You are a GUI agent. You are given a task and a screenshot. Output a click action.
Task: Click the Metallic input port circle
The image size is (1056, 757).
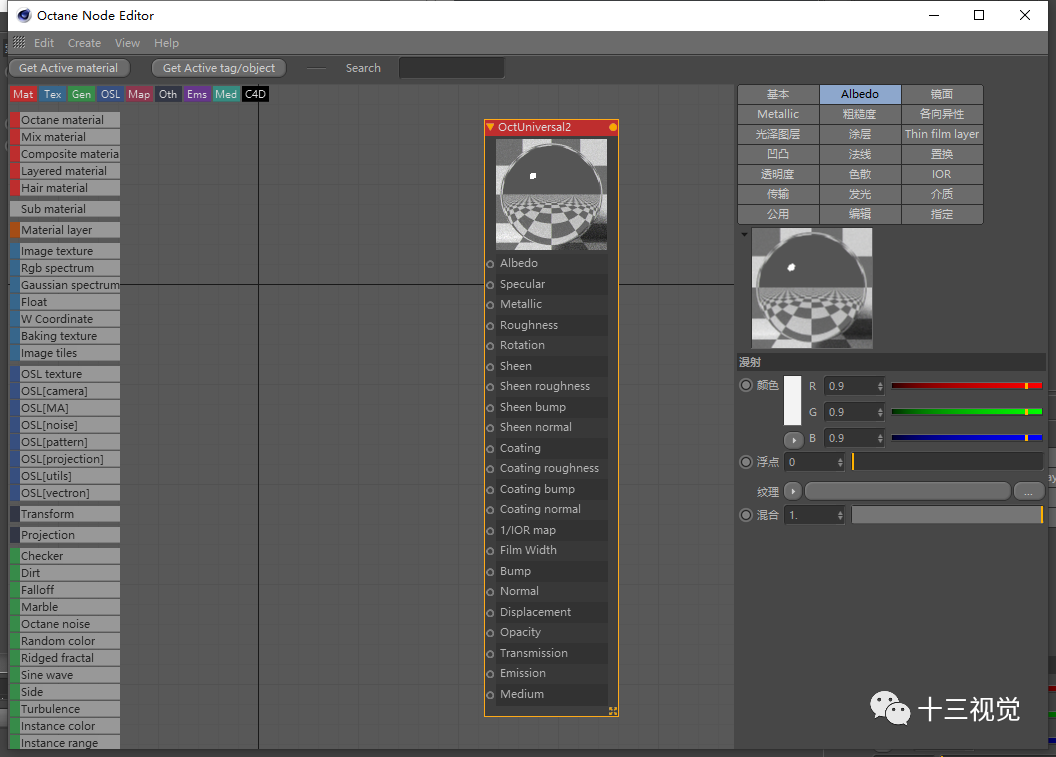coord(490,305)
